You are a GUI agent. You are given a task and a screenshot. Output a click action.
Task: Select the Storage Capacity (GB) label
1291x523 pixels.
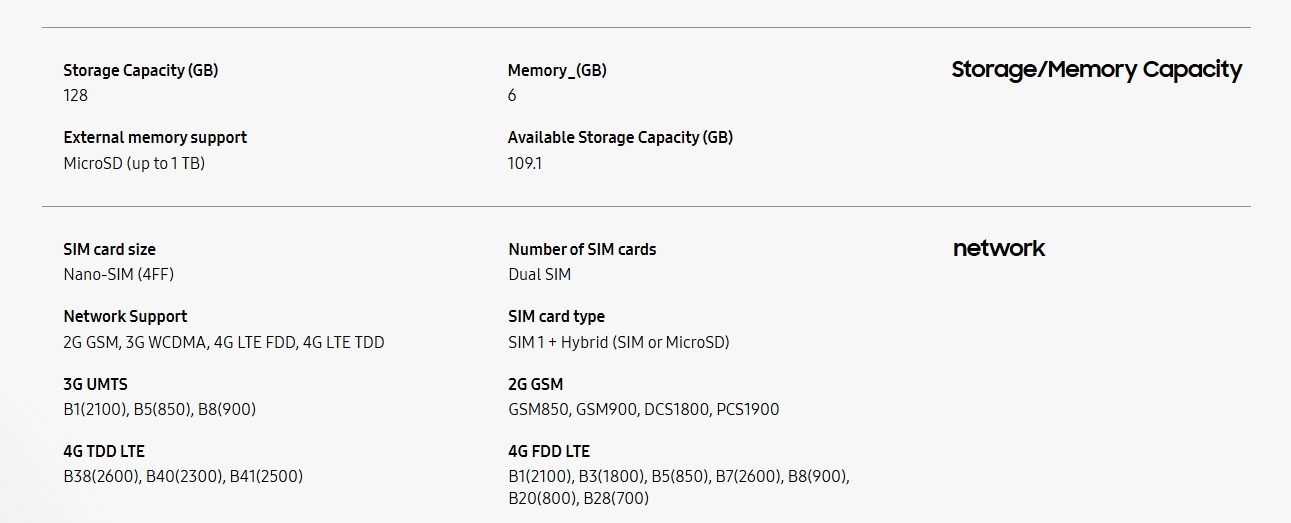coord(141,70)
